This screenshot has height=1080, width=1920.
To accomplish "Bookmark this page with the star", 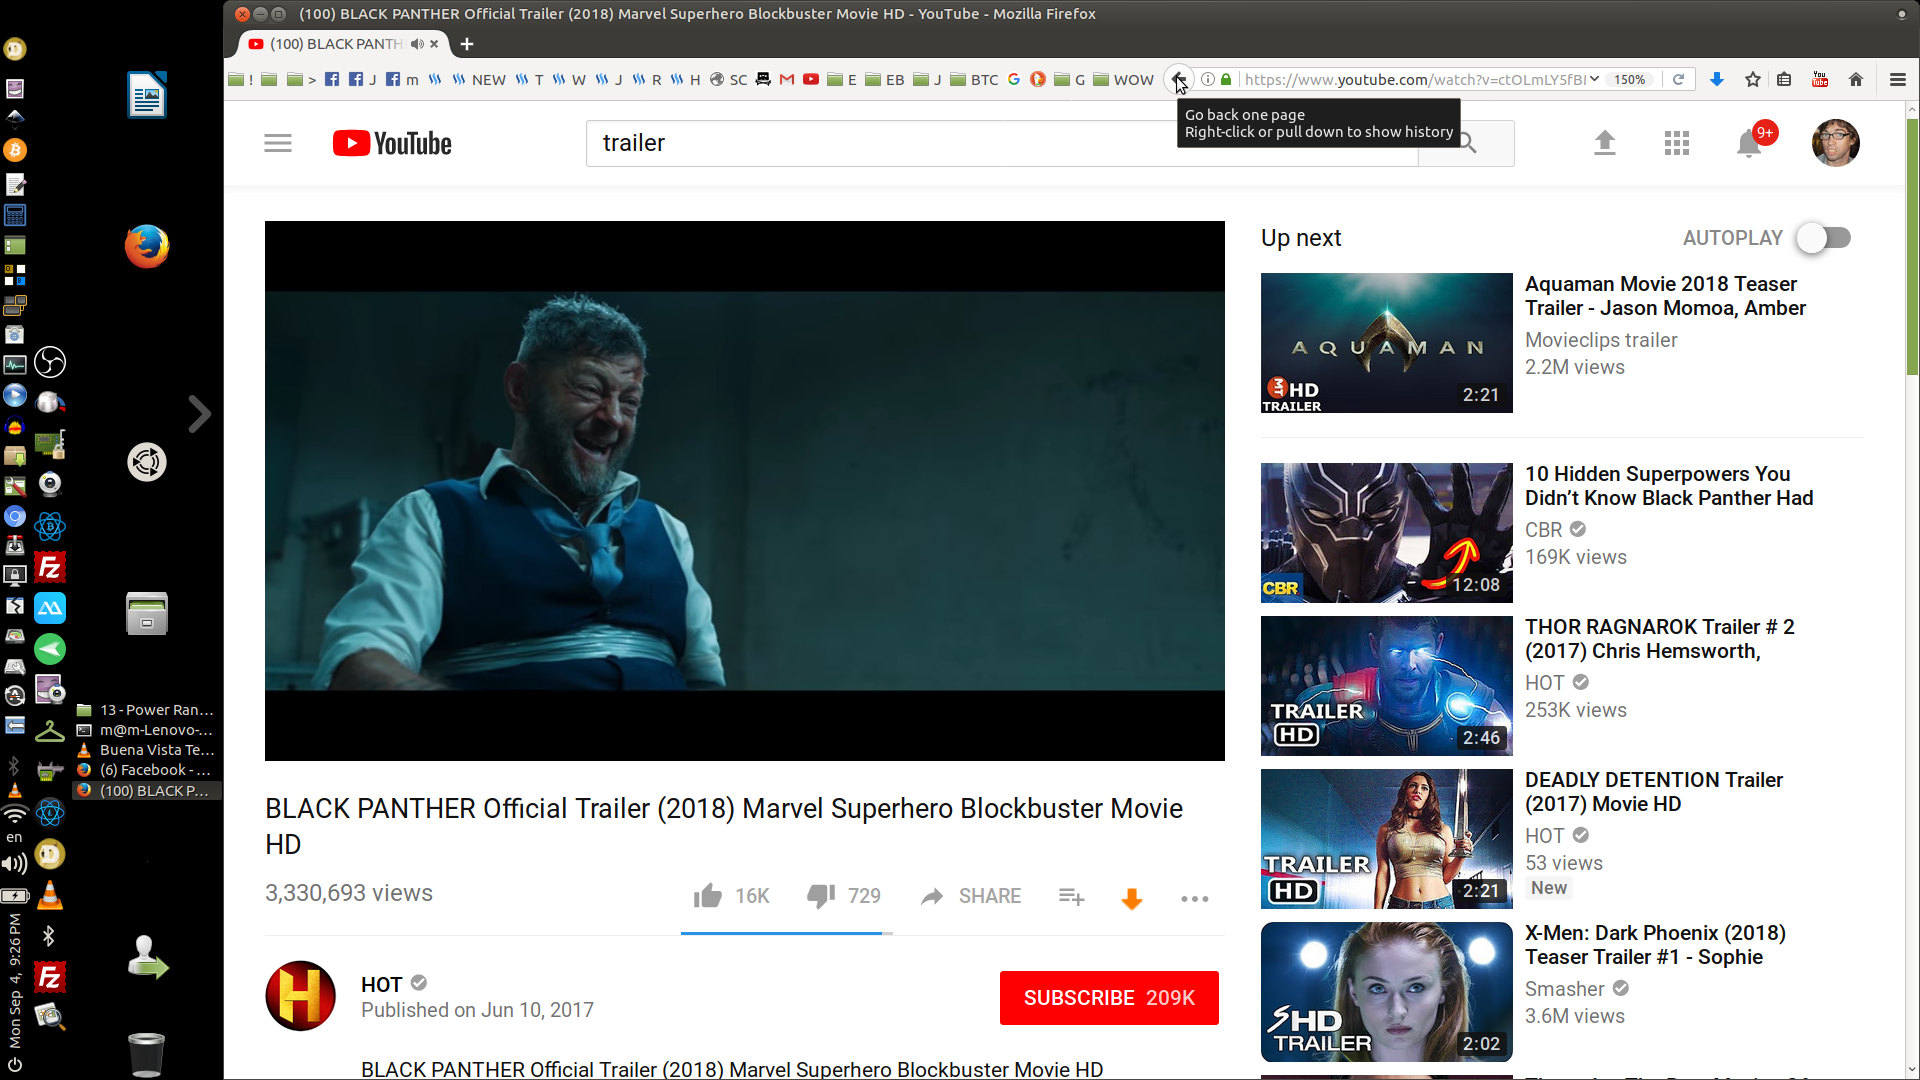I will 1753,79.
